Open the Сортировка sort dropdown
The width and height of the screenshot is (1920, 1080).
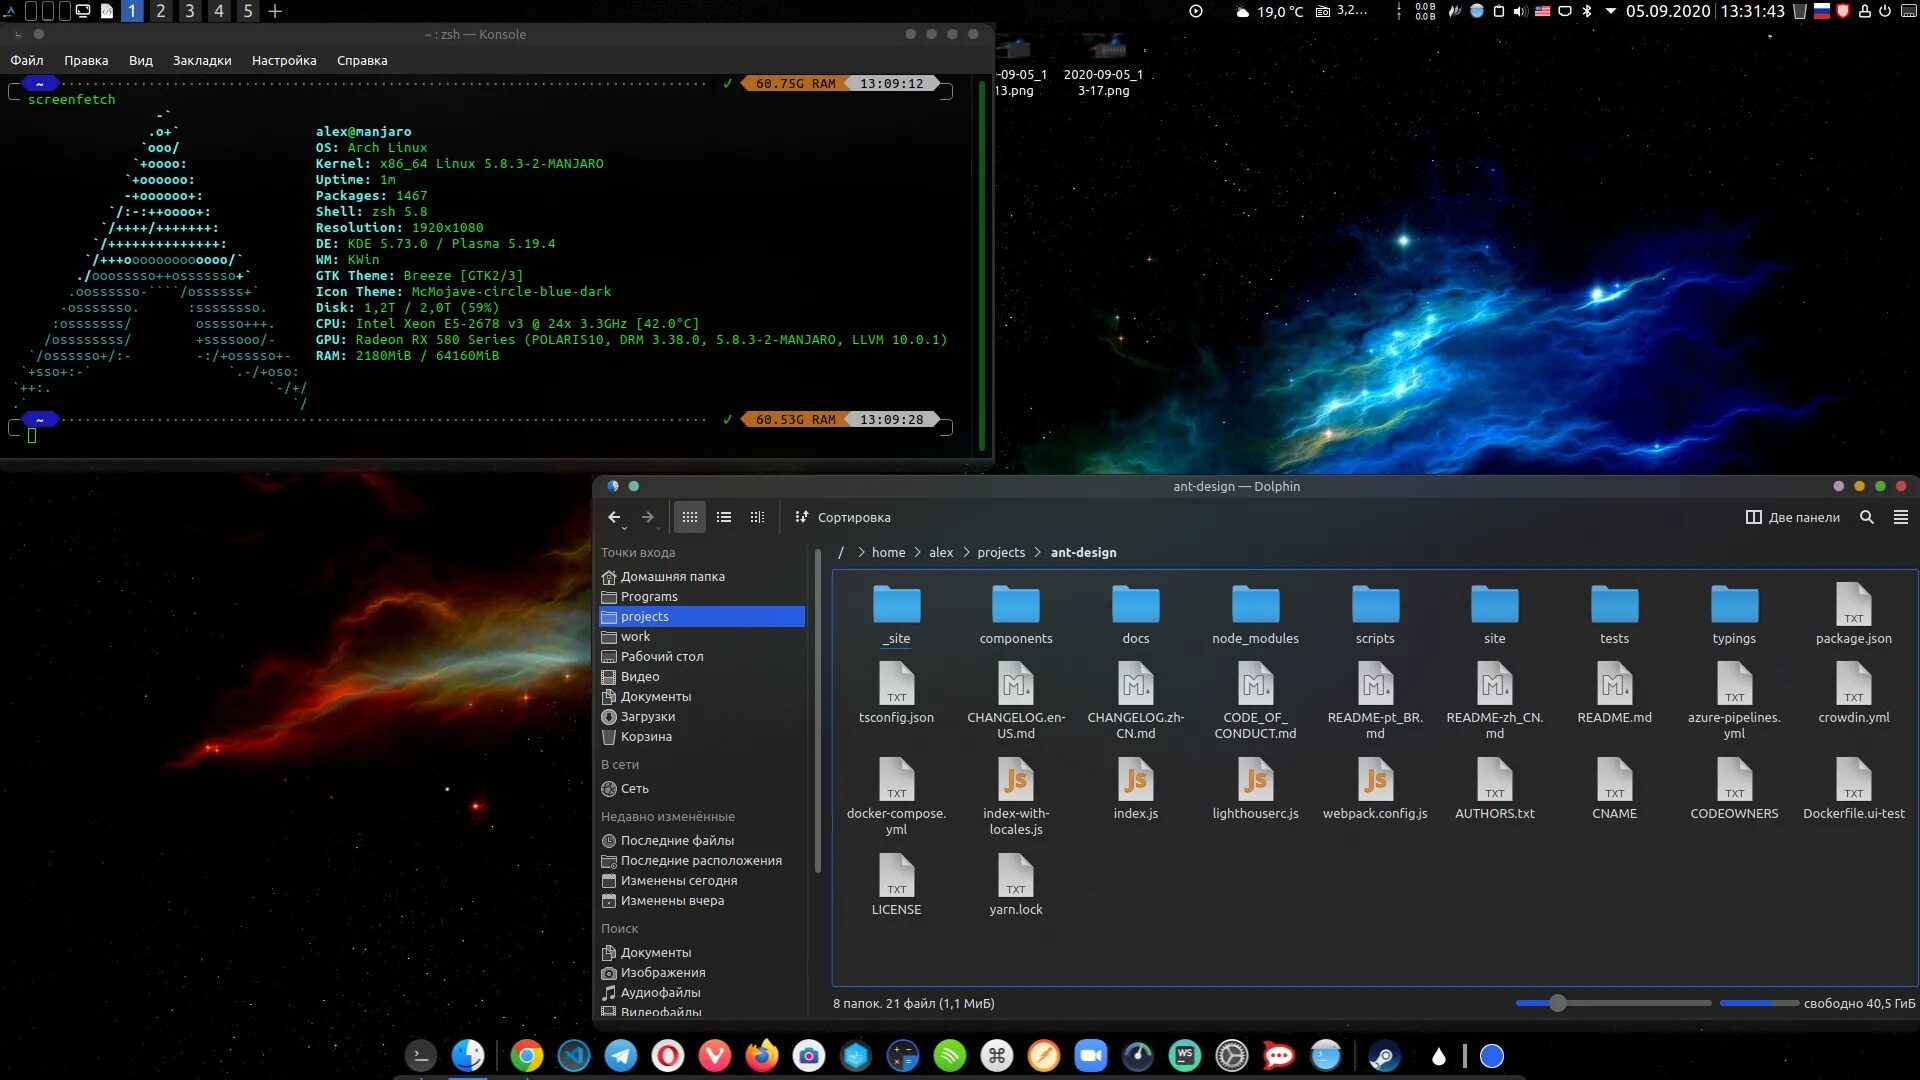[843, 517]
